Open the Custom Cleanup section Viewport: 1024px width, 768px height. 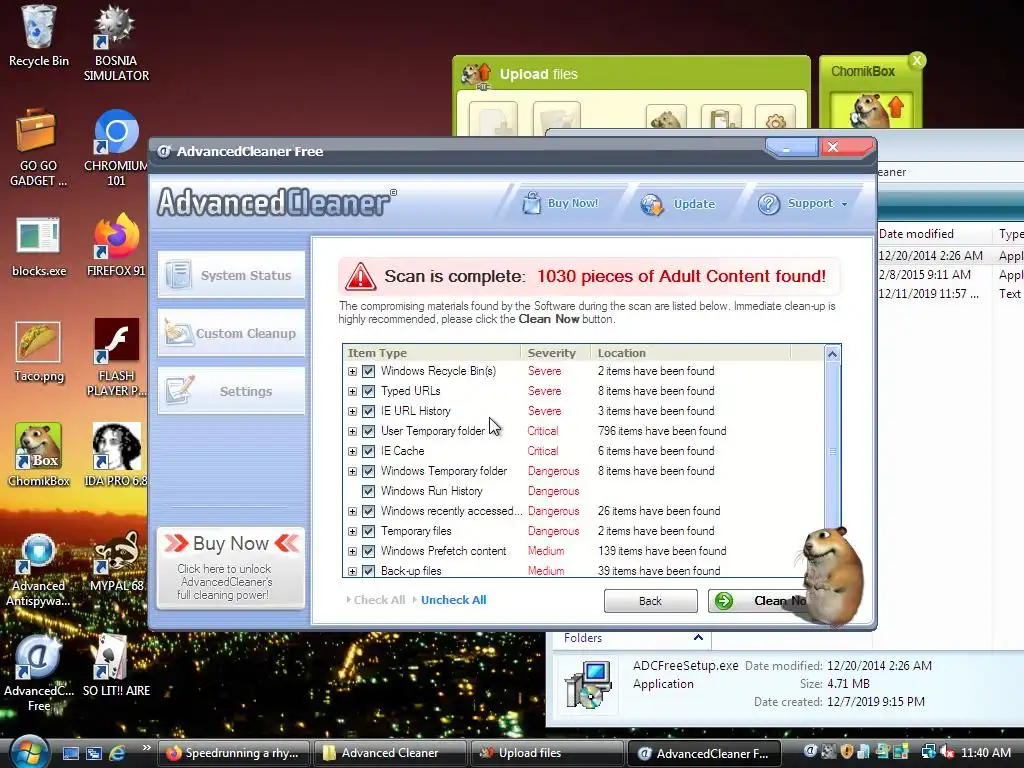click(x=231, y=333)
